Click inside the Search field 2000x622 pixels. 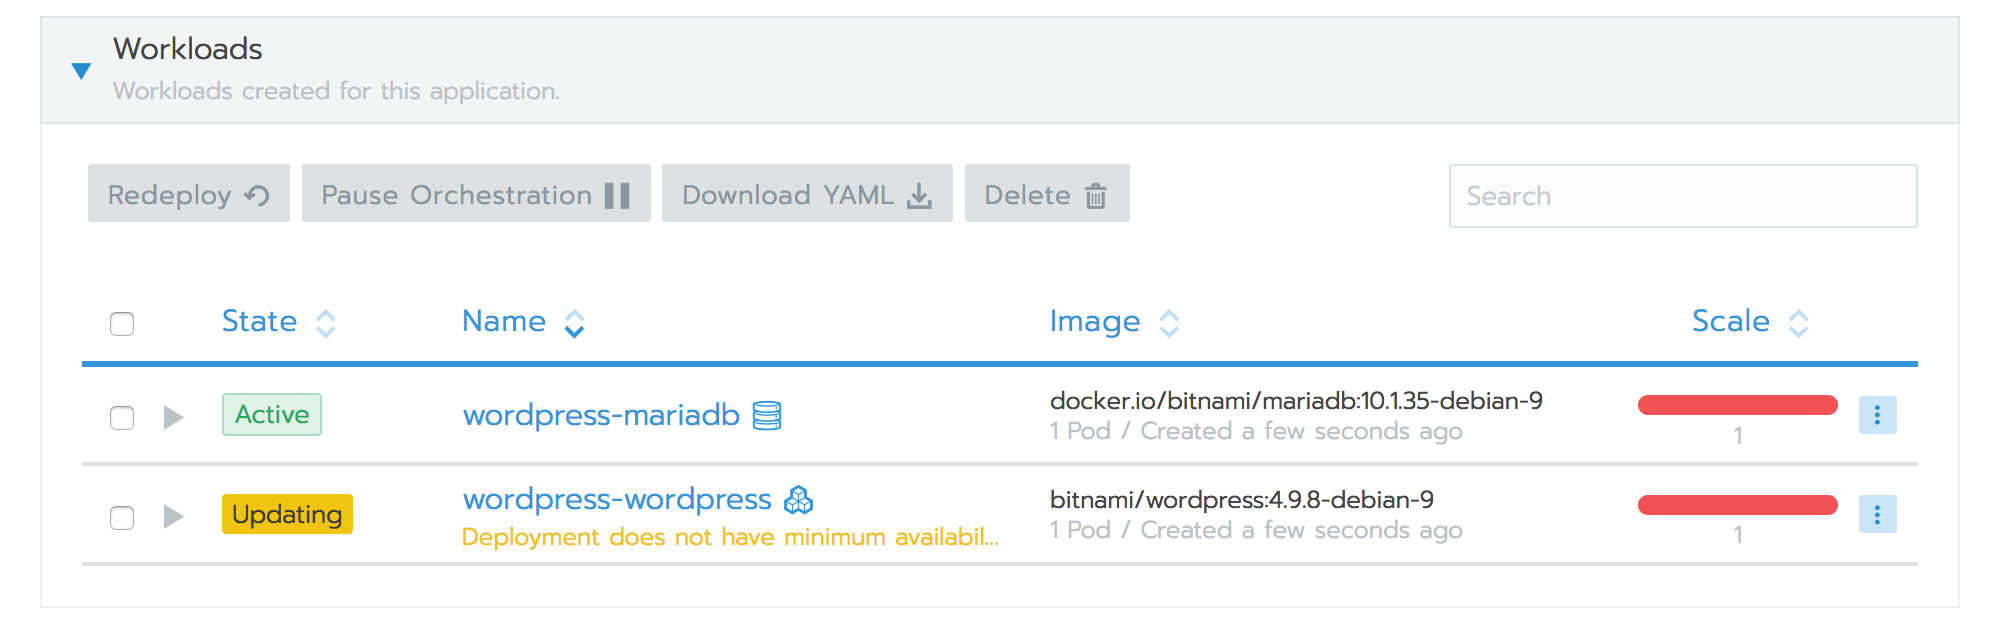pyautogui.click(x=1683, y=196)
